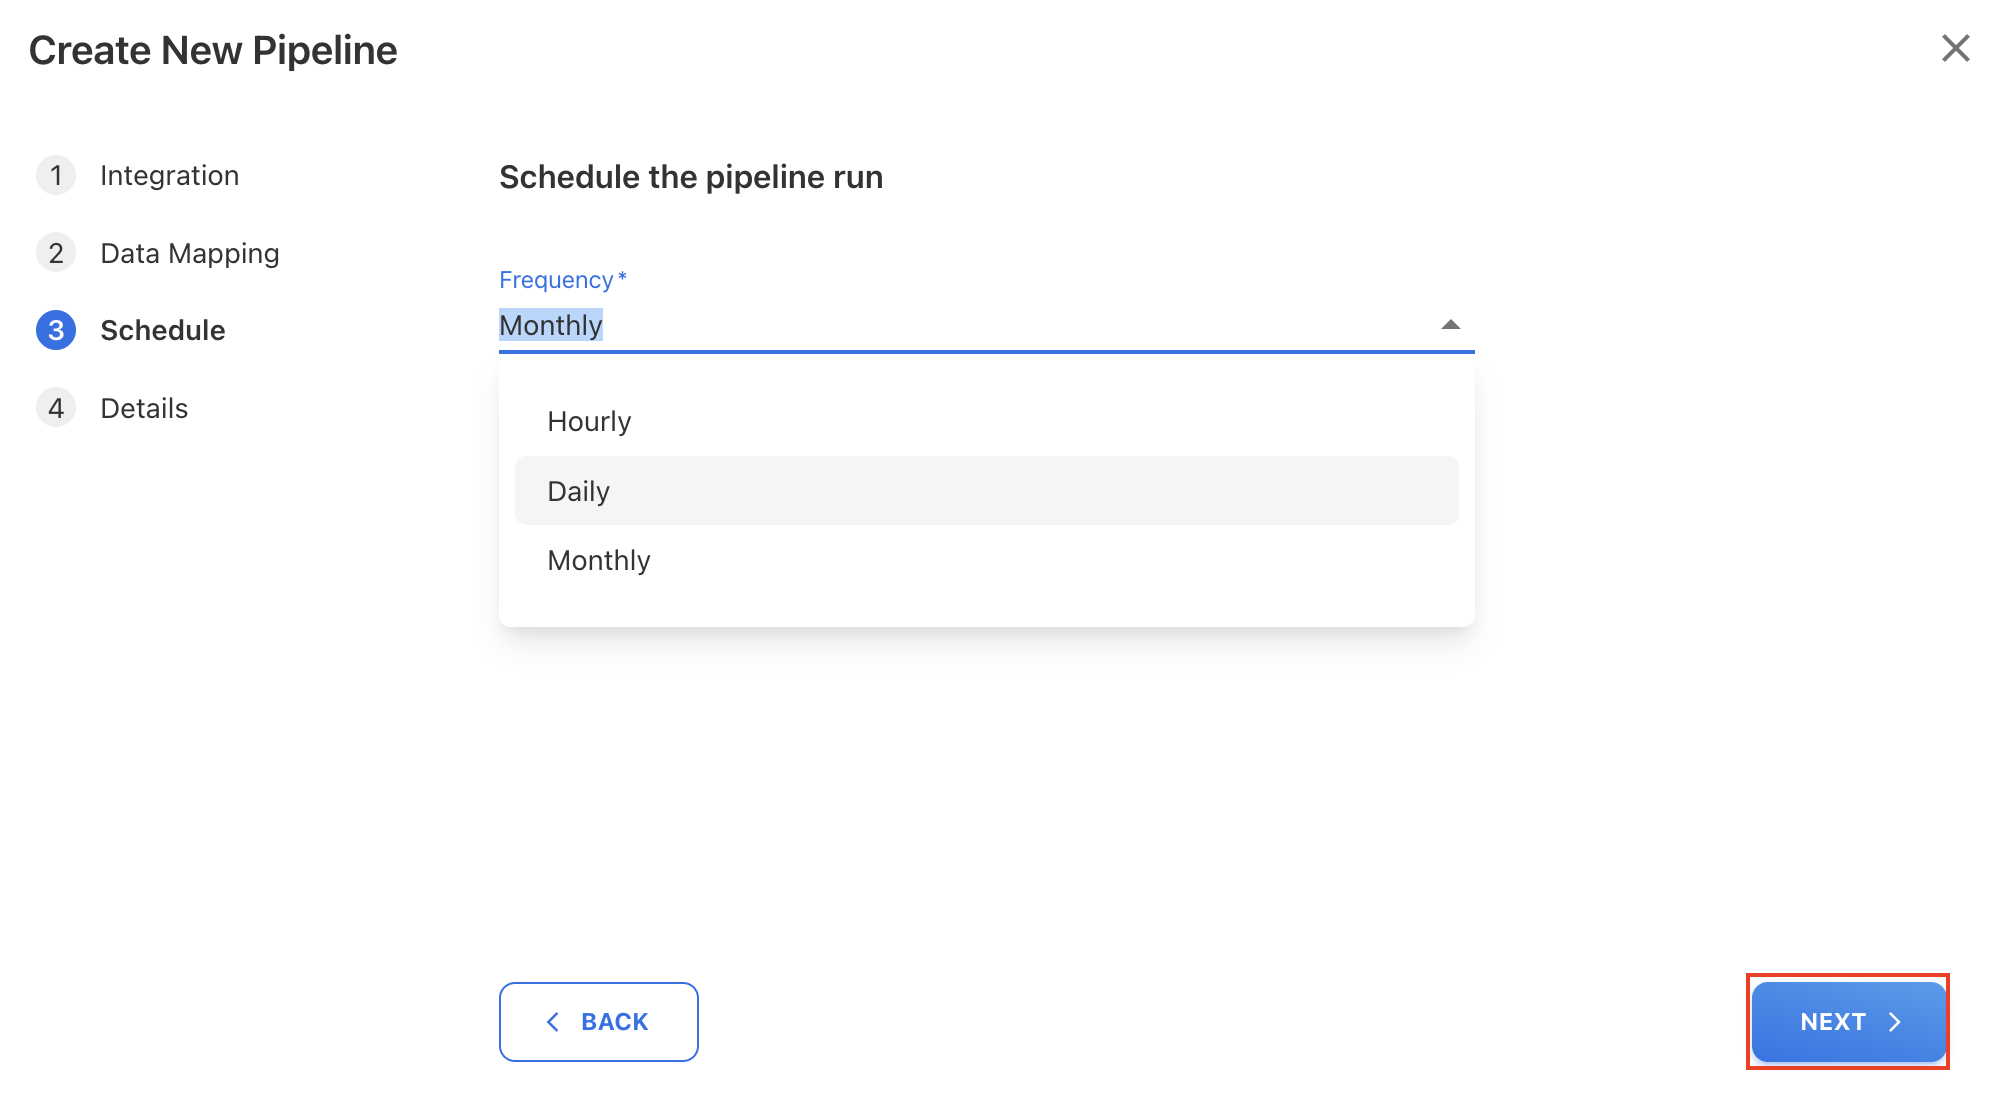This screenshot has width=2012, height=1094.
Task: Click the upward dropdown arrow on Frequency
Action: click(x=1450, y=324)
